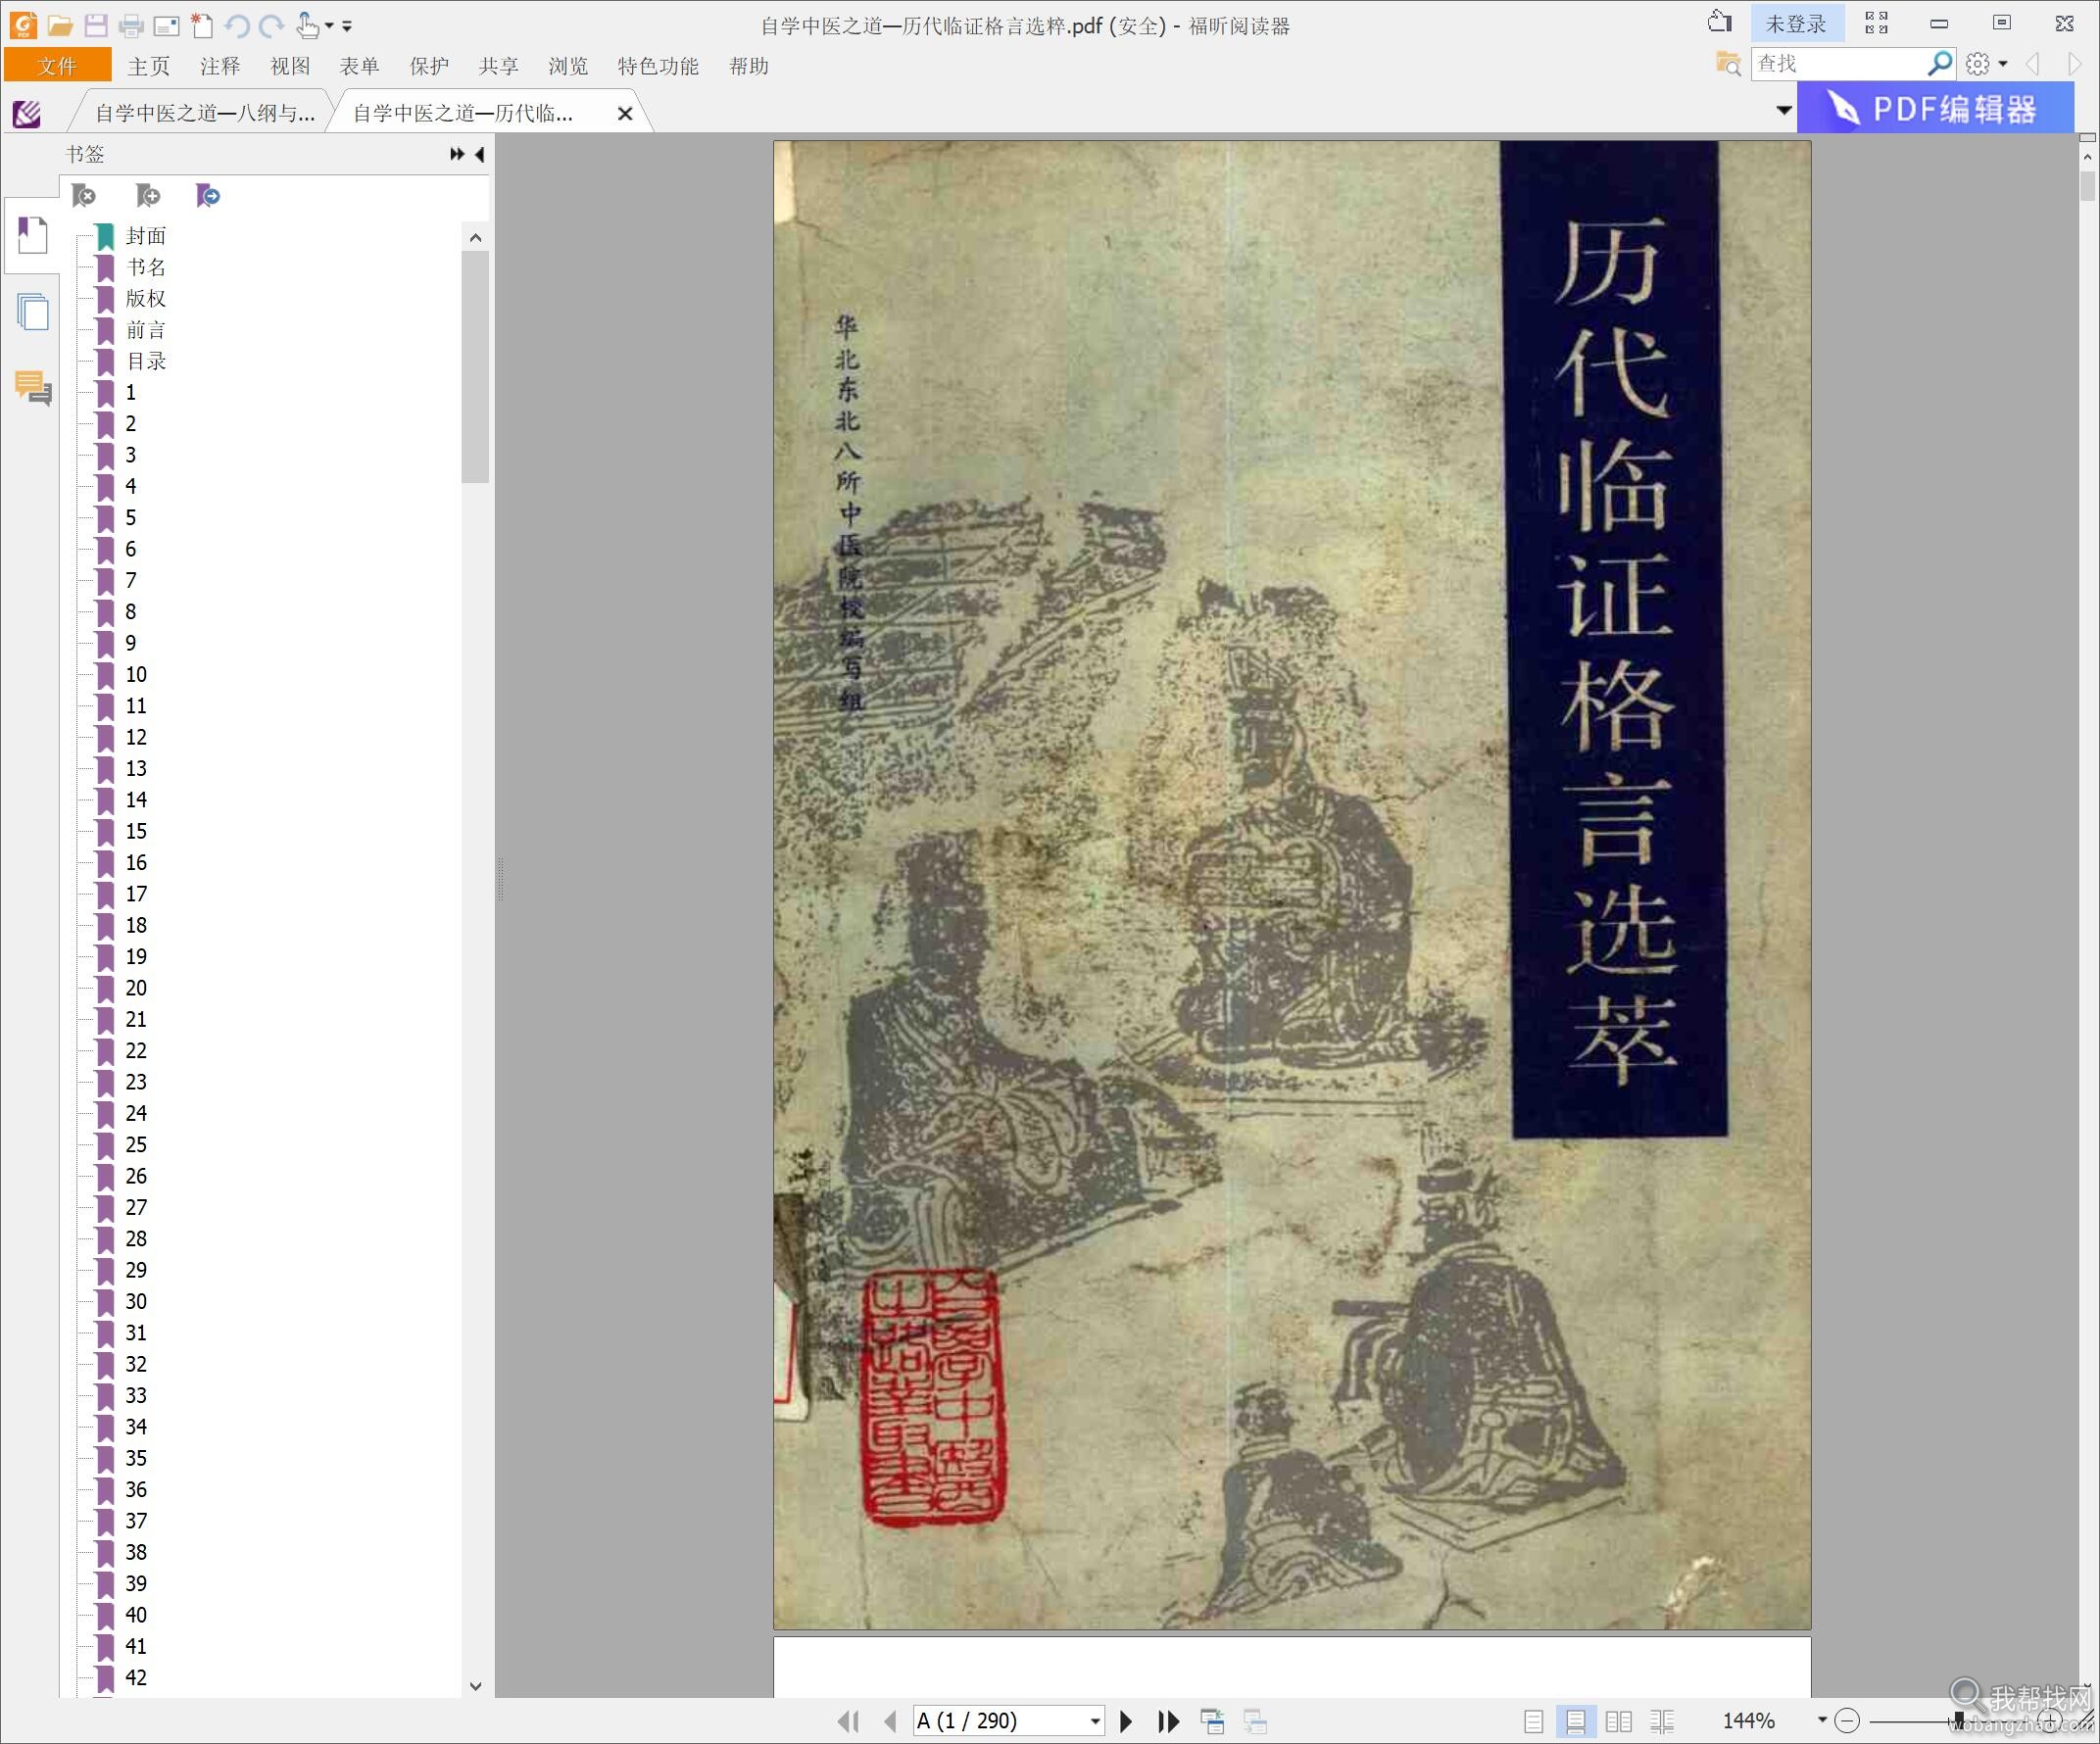Open the bookmarks panel icon in the sidebar
2100x1744 pixels.
(32, 236)
